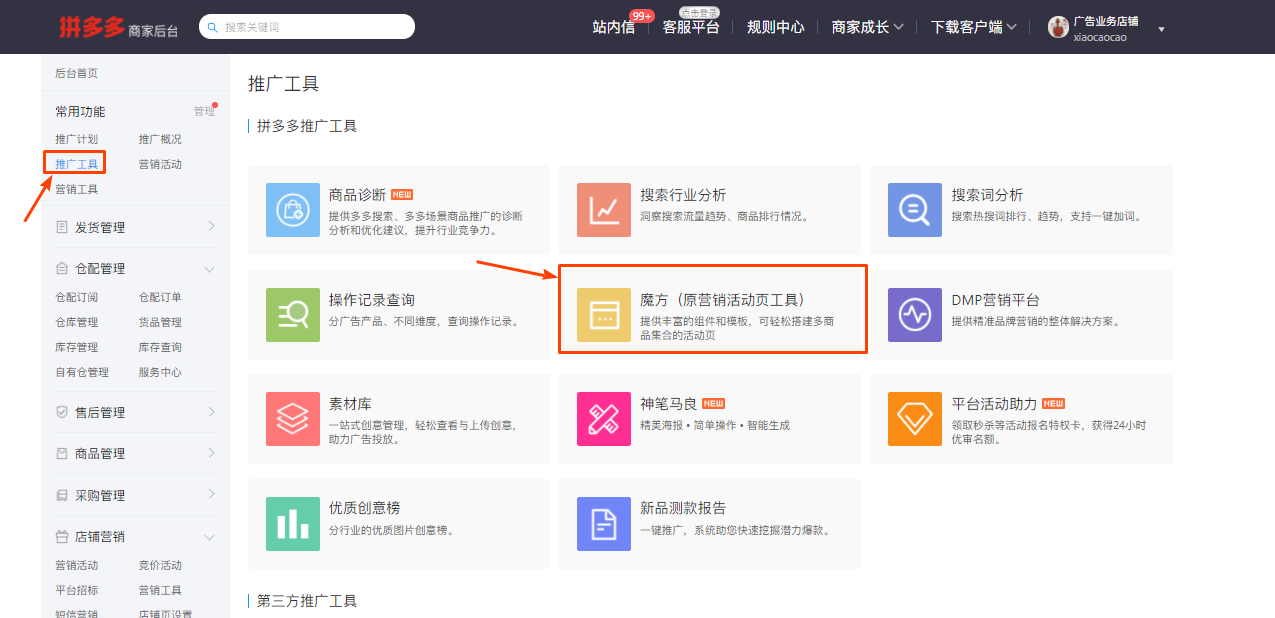The height and width of the screenshot is (618, 1275).
Task: Open the 下载客户端 dropdown menu
Action: coord(973,27)
